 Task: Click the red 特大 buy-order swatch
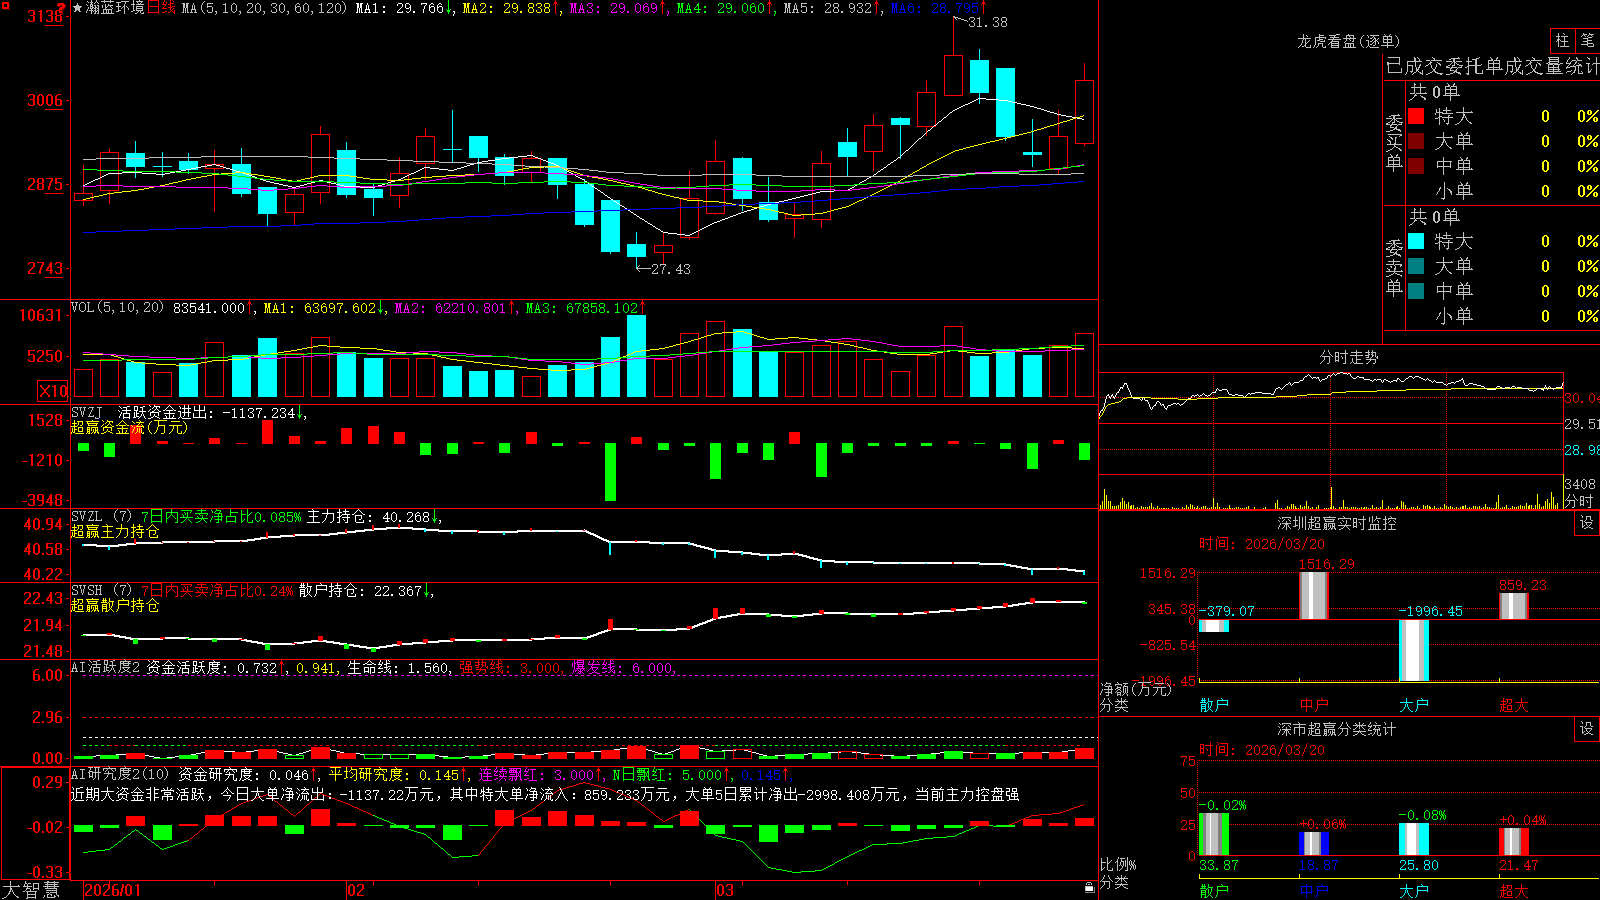pyautogui.click(x=1416, y=116)
